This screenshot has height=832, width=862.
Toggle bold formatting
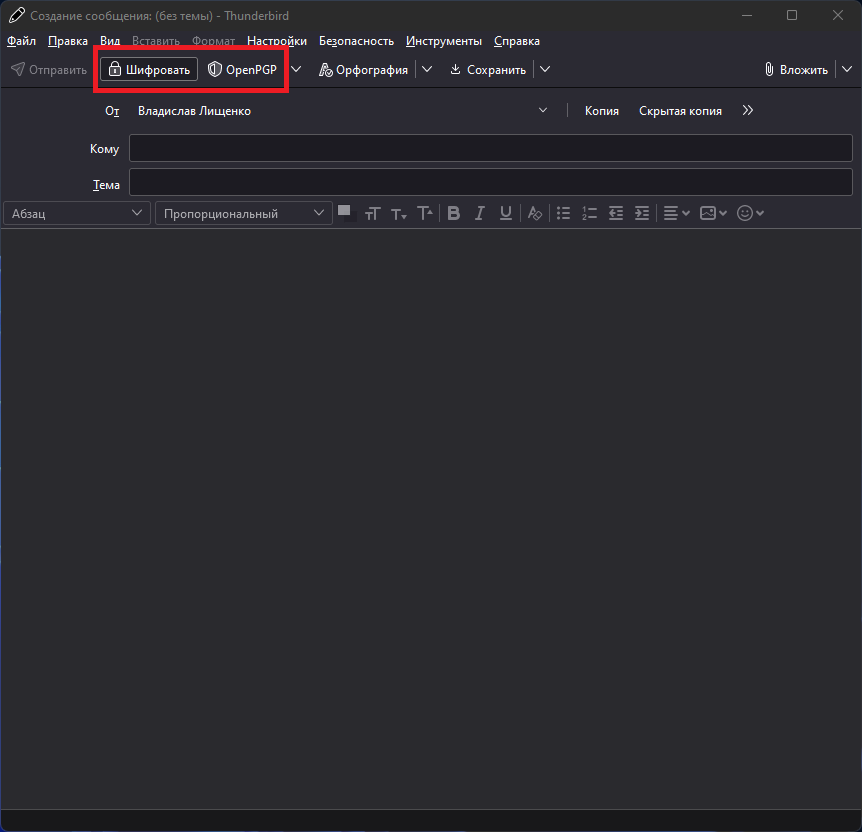(454, 213)
